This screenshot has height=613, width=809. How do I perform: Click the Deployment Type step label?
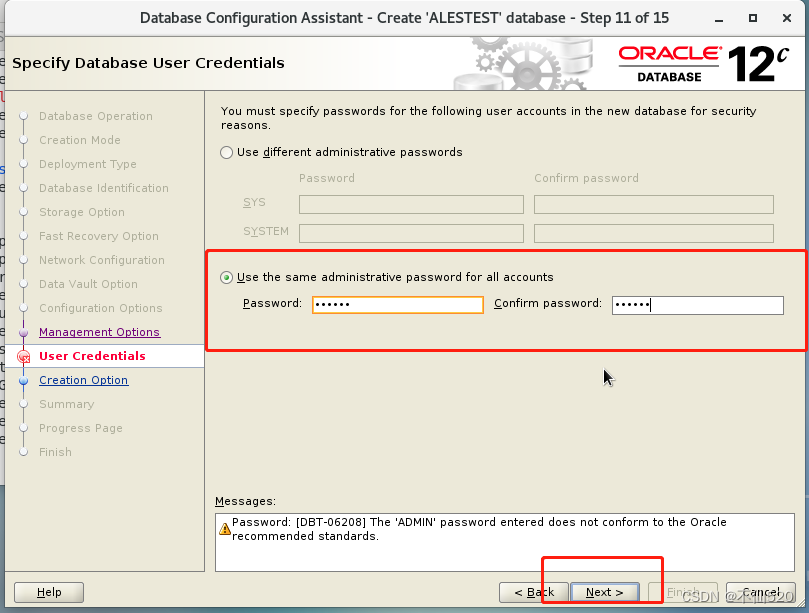coord(88,164)
